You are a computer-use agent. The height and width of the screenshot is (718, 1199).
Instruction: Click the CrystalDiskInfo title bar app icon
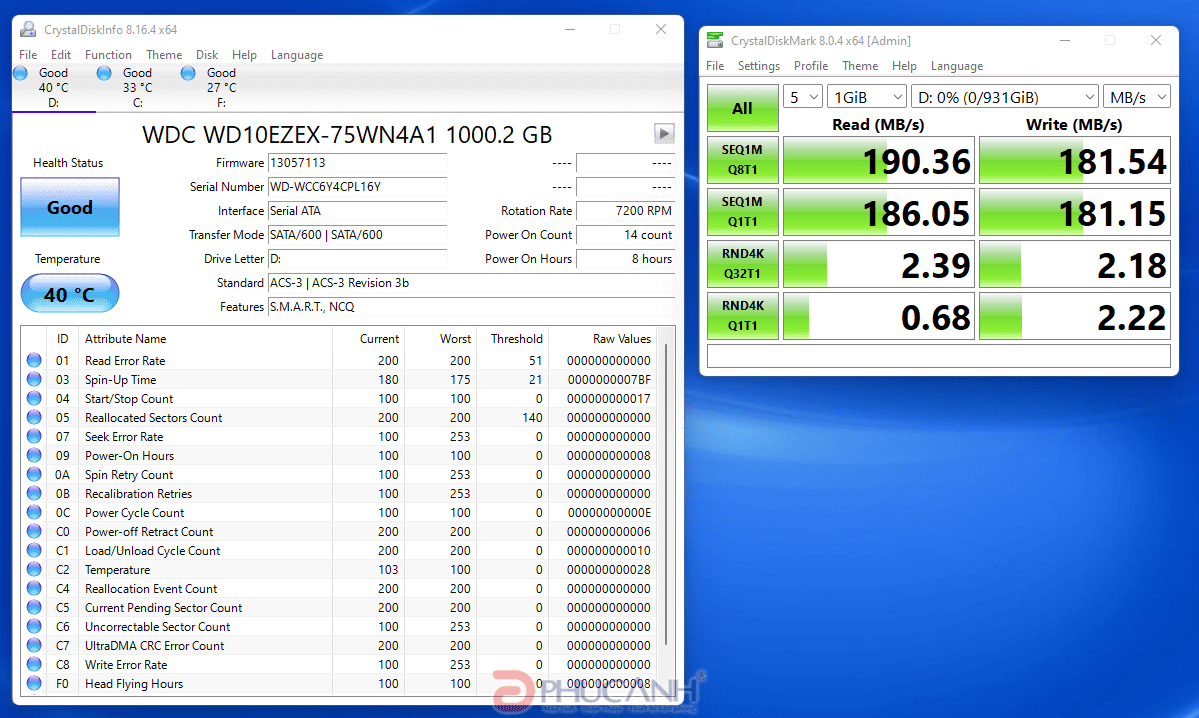28,30
